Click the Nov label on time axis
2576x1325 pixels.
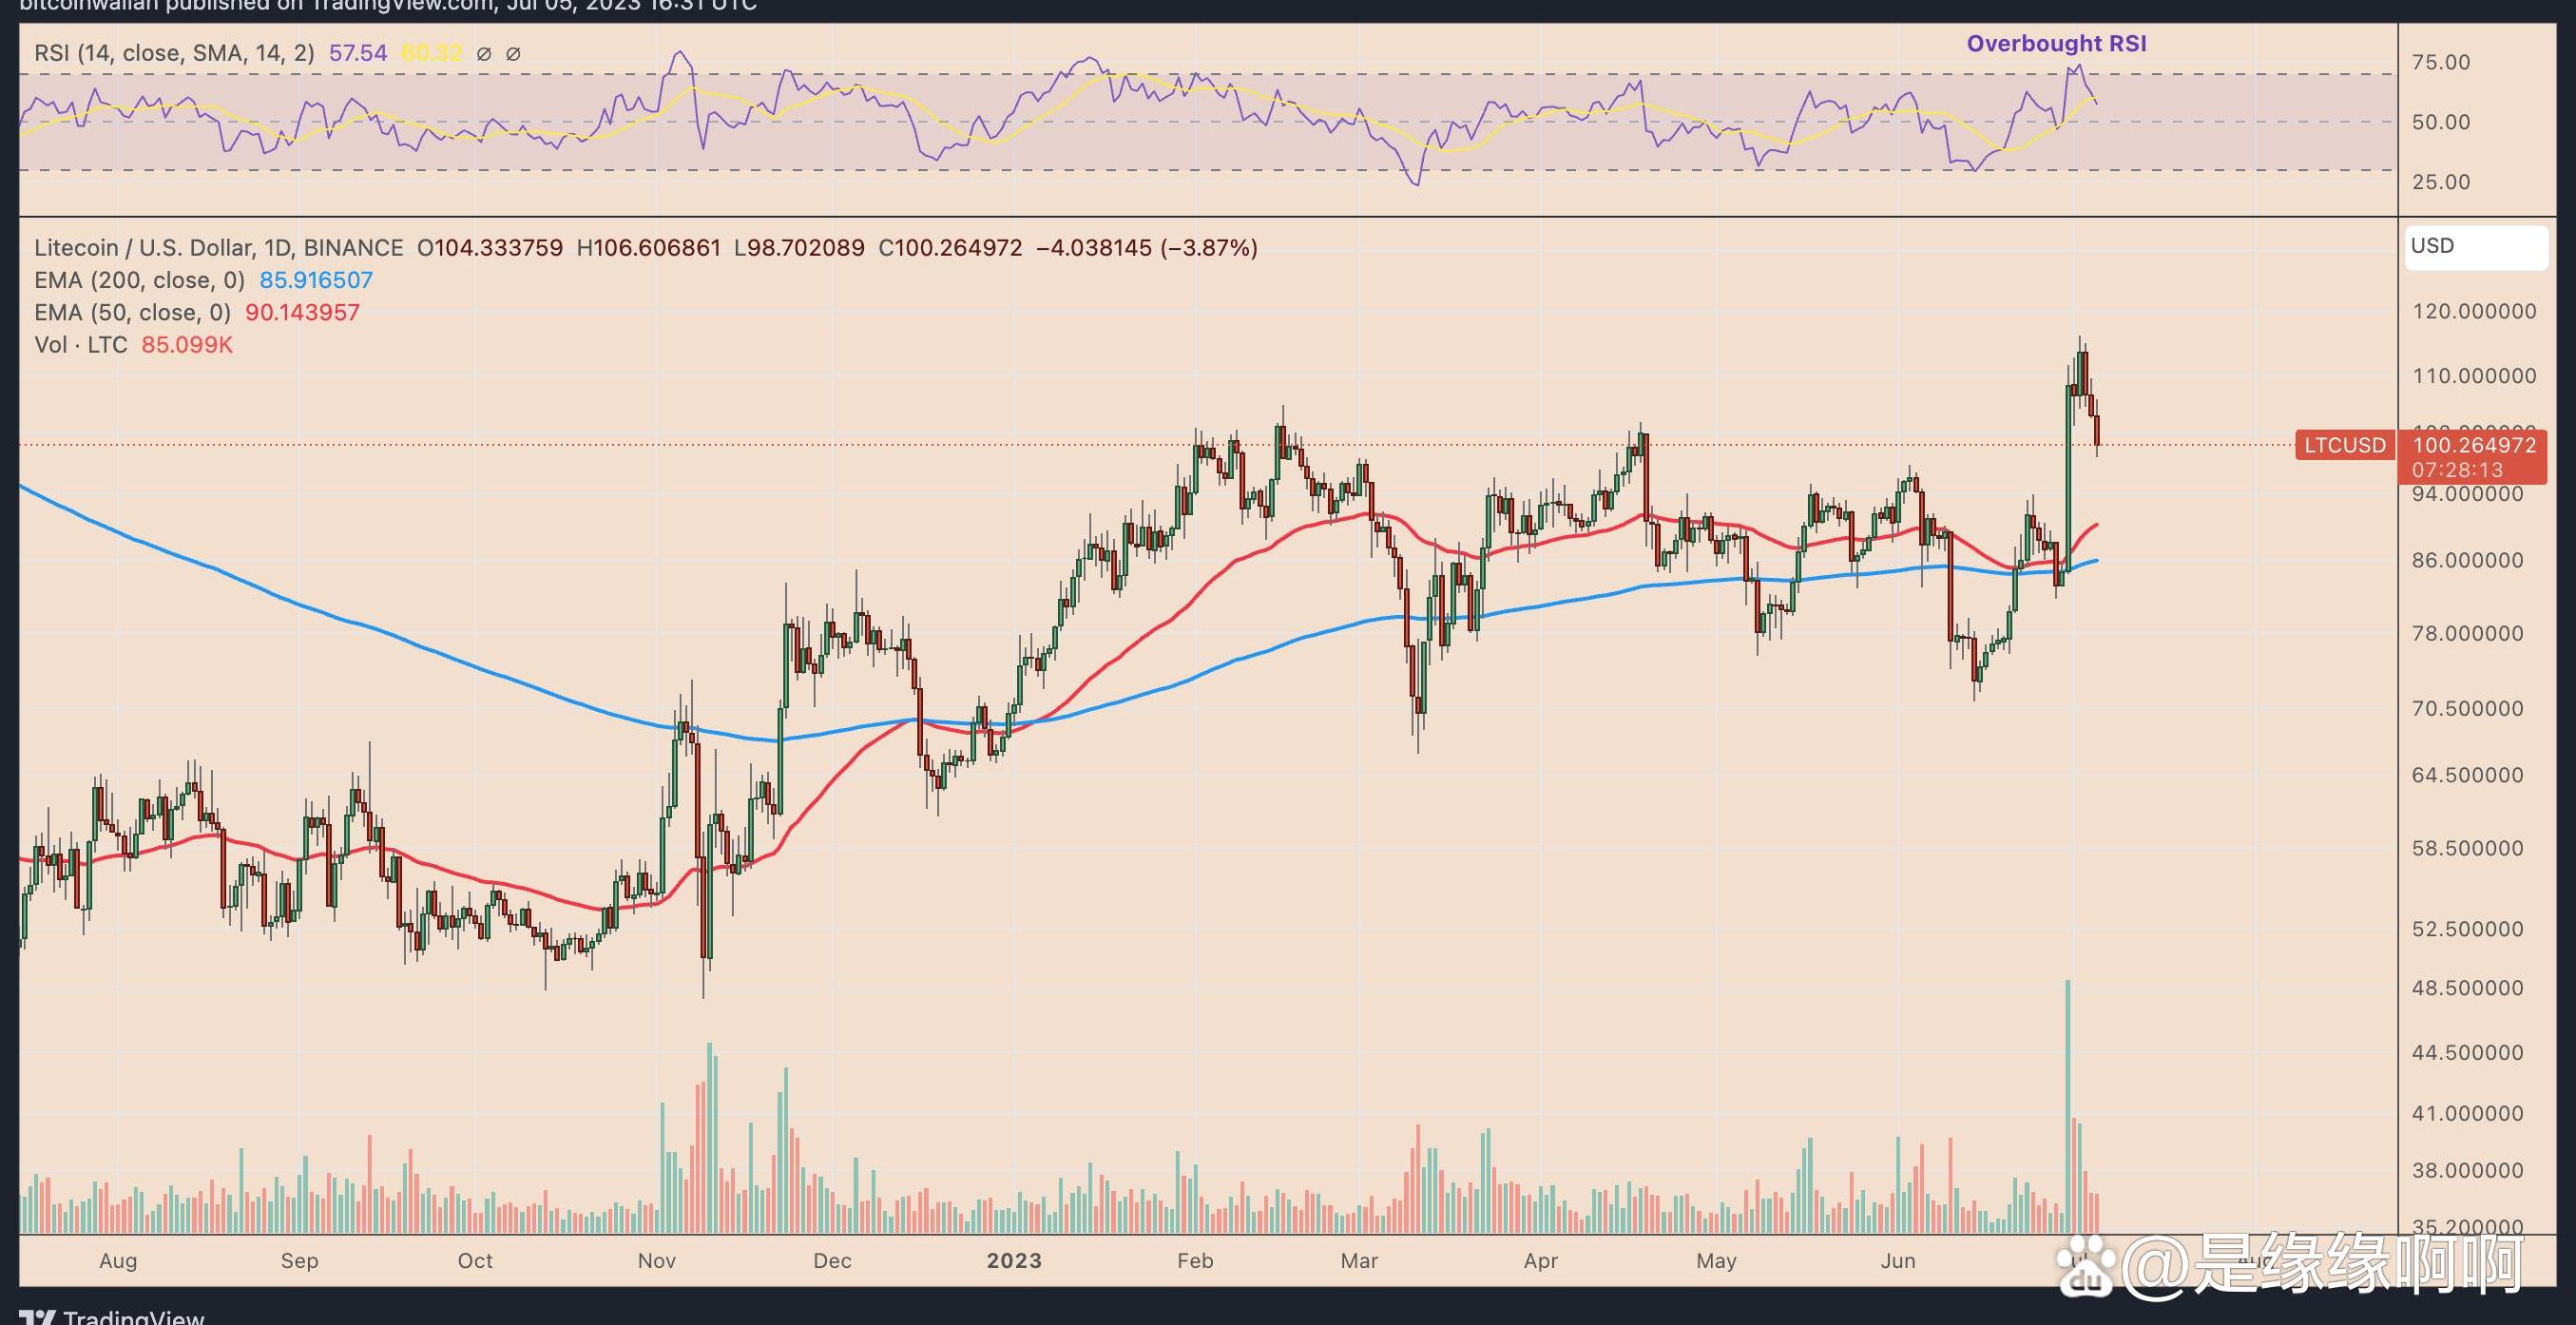(656, 1260)
